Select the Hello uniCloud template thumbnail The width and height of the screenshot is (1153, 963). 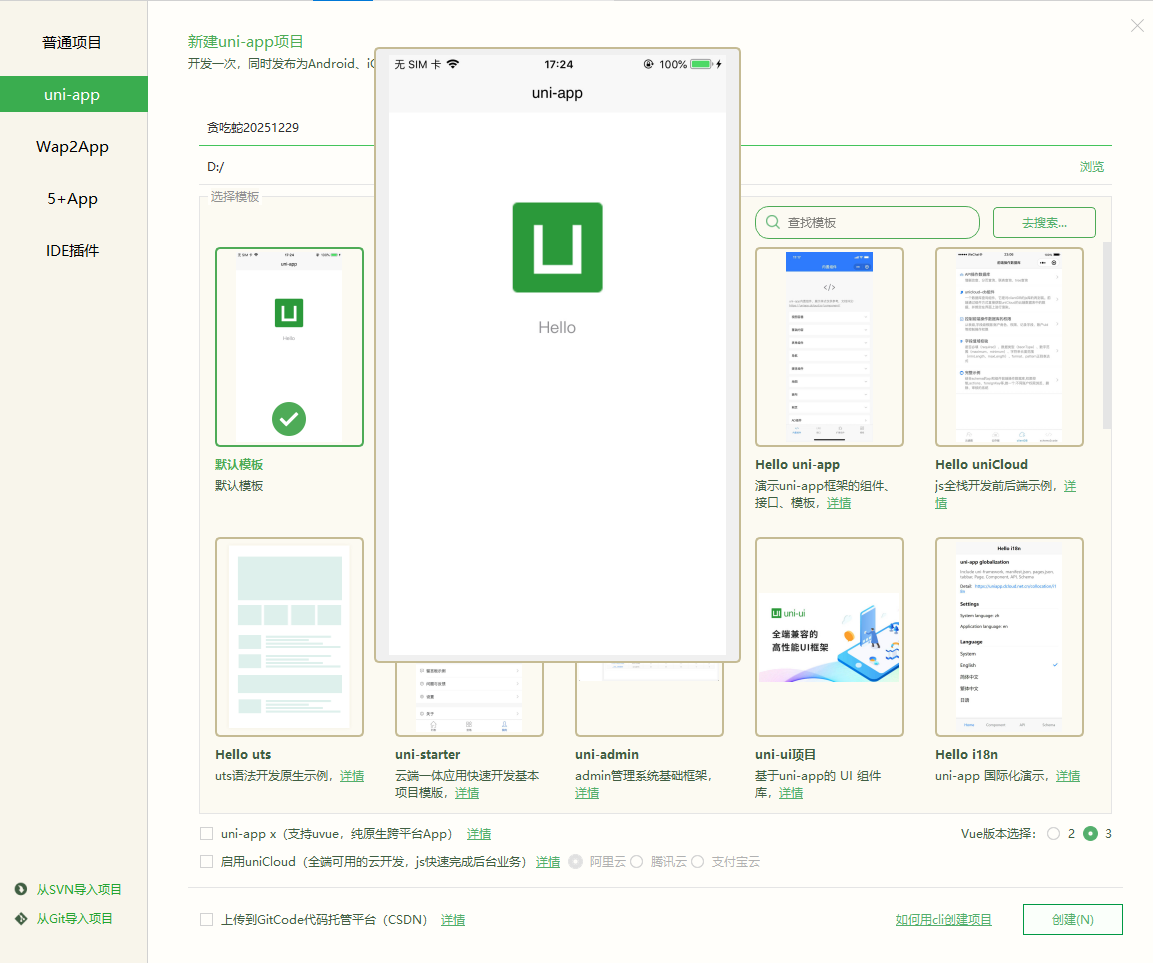tap(1009, 346)
